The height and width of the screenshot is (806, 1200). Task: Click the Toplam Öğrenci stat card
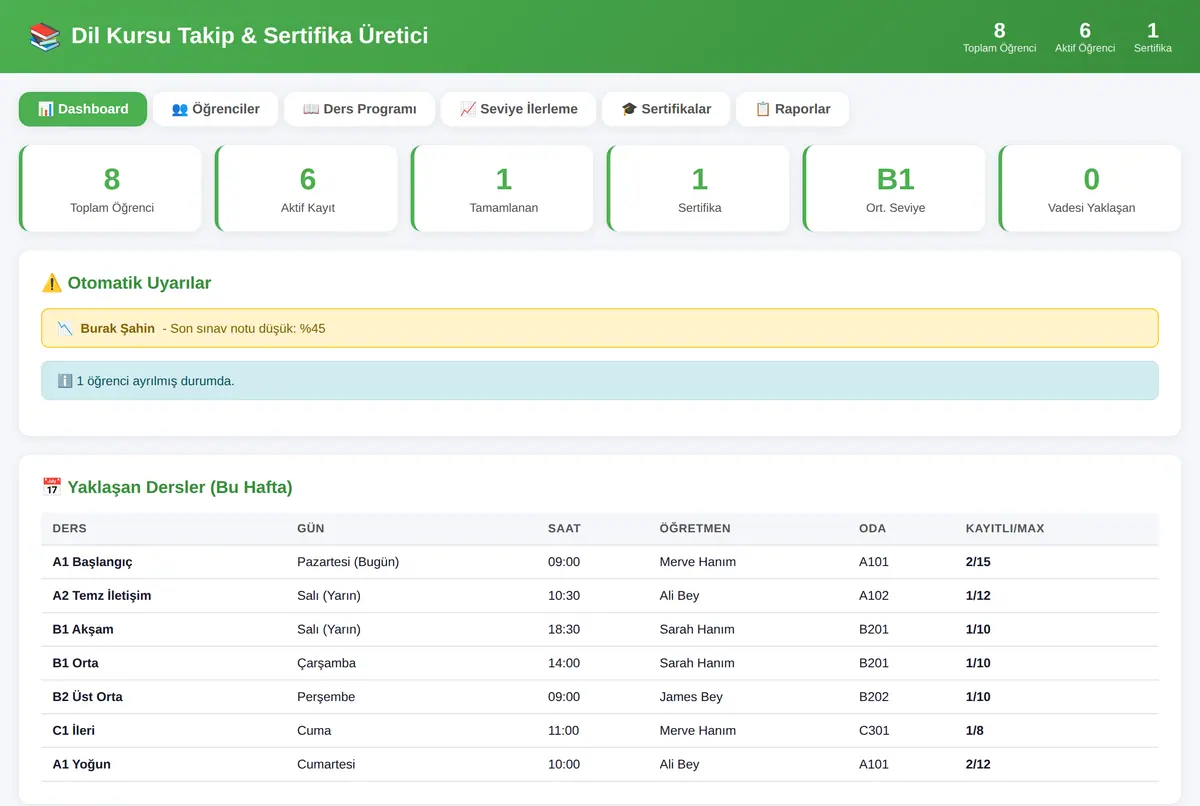tap(111, 189)
